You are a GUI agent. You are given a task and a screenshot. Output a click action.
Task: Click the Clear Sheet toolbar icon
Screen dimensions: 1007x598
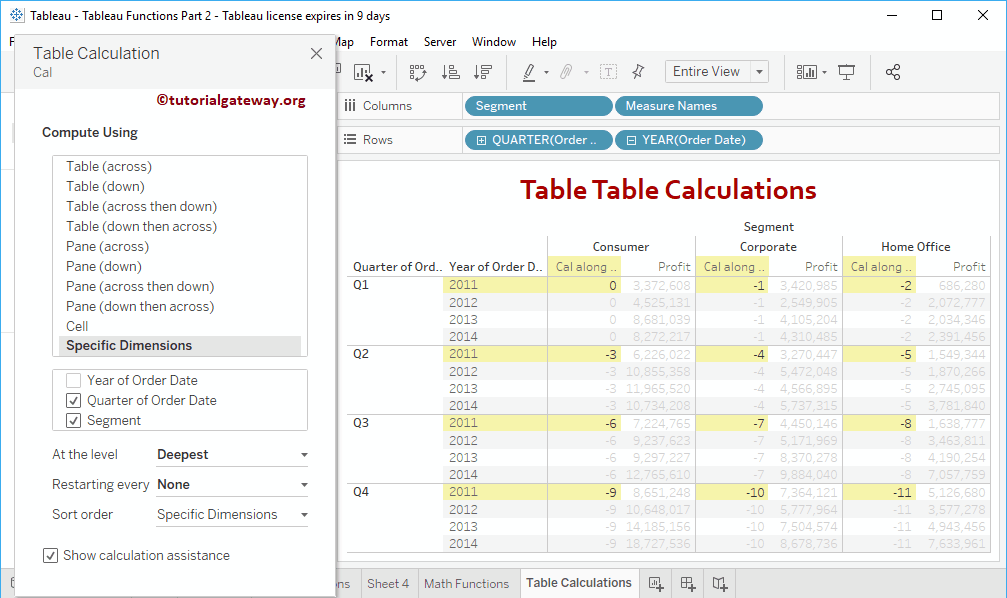point(363,72)
